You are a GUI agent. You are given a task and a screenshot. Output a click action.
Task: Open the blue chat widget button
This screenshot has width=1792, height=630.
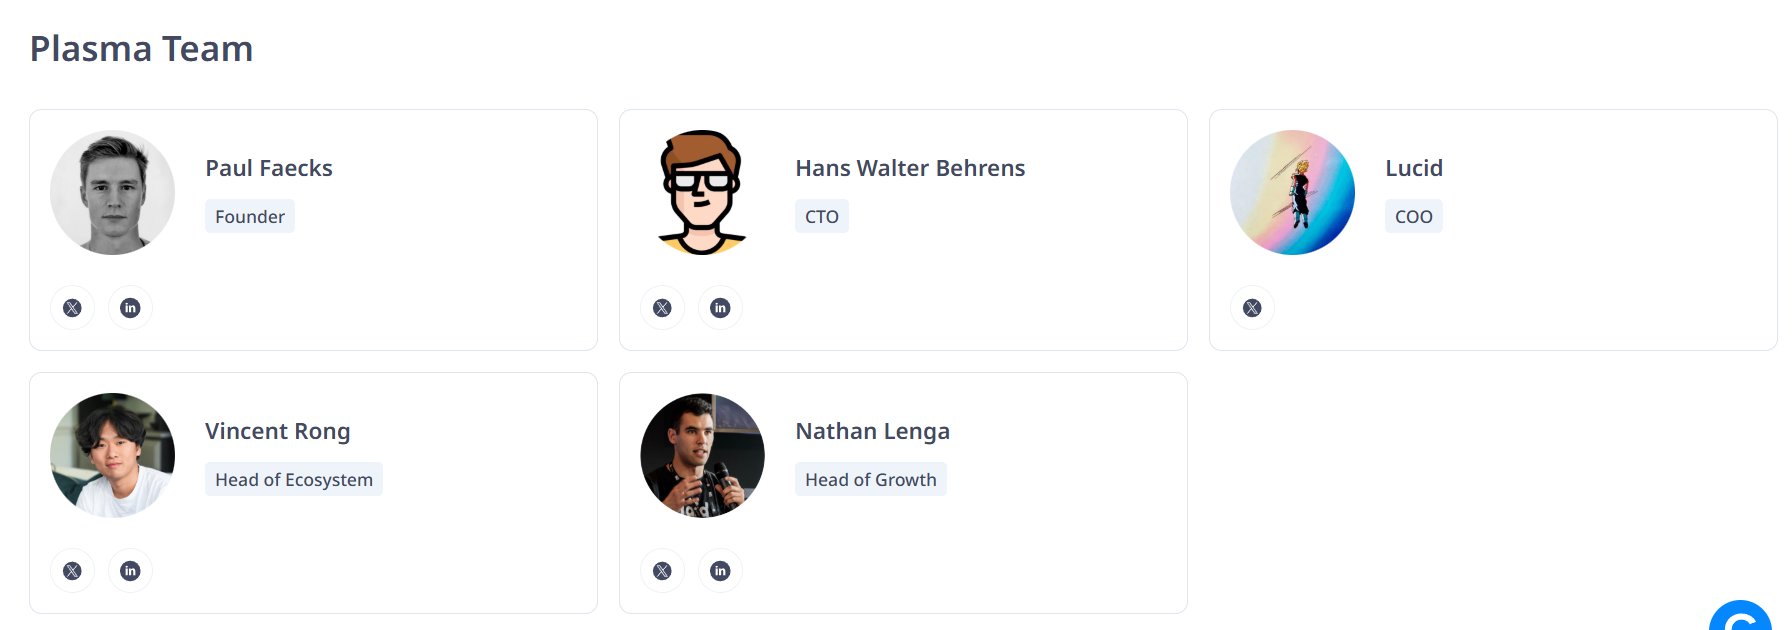tap(1740, 618)
